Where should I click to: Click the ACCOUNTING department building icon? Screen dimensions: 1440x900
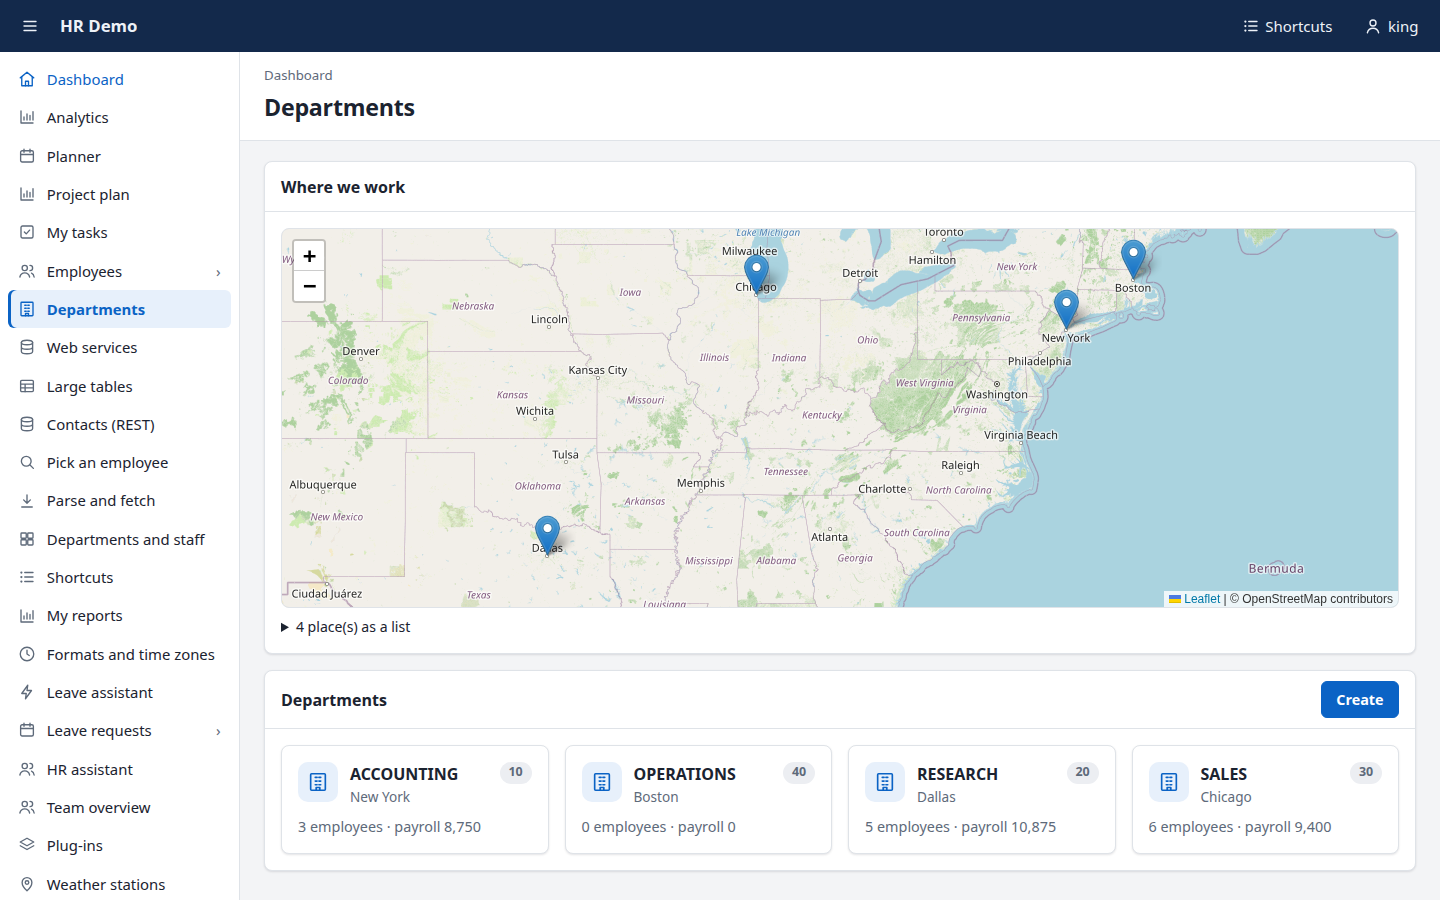point(318,782)
